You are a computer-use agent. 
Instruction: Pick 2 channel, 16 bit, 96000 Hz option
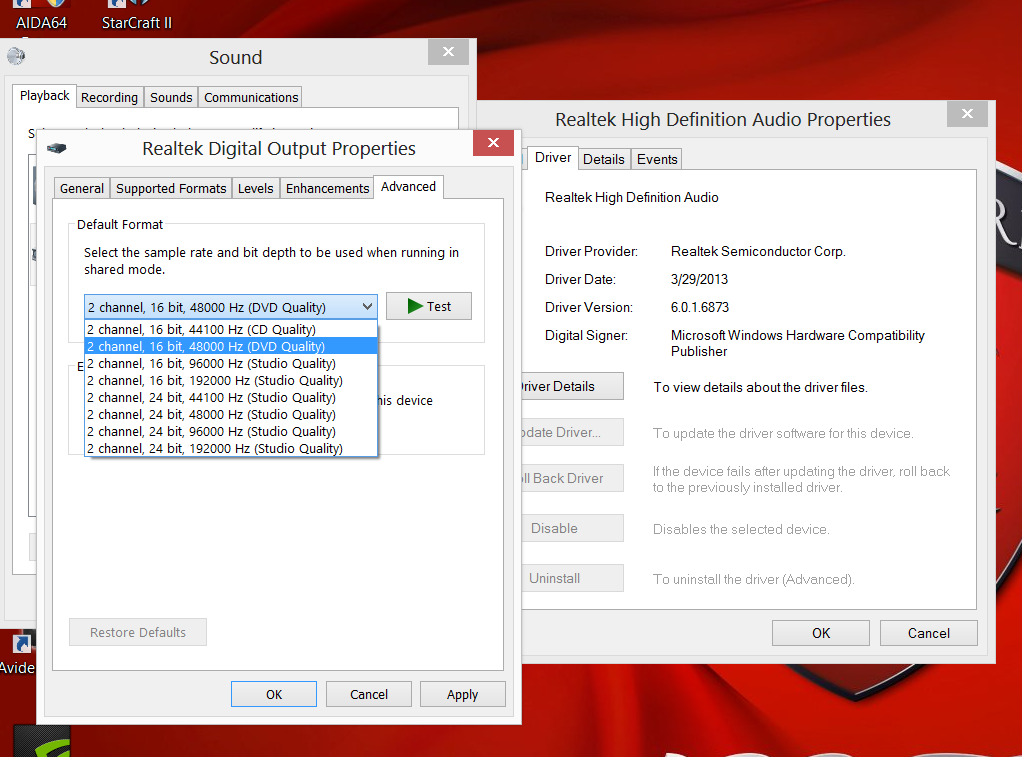pyautogui.click(x=231, y=363)
